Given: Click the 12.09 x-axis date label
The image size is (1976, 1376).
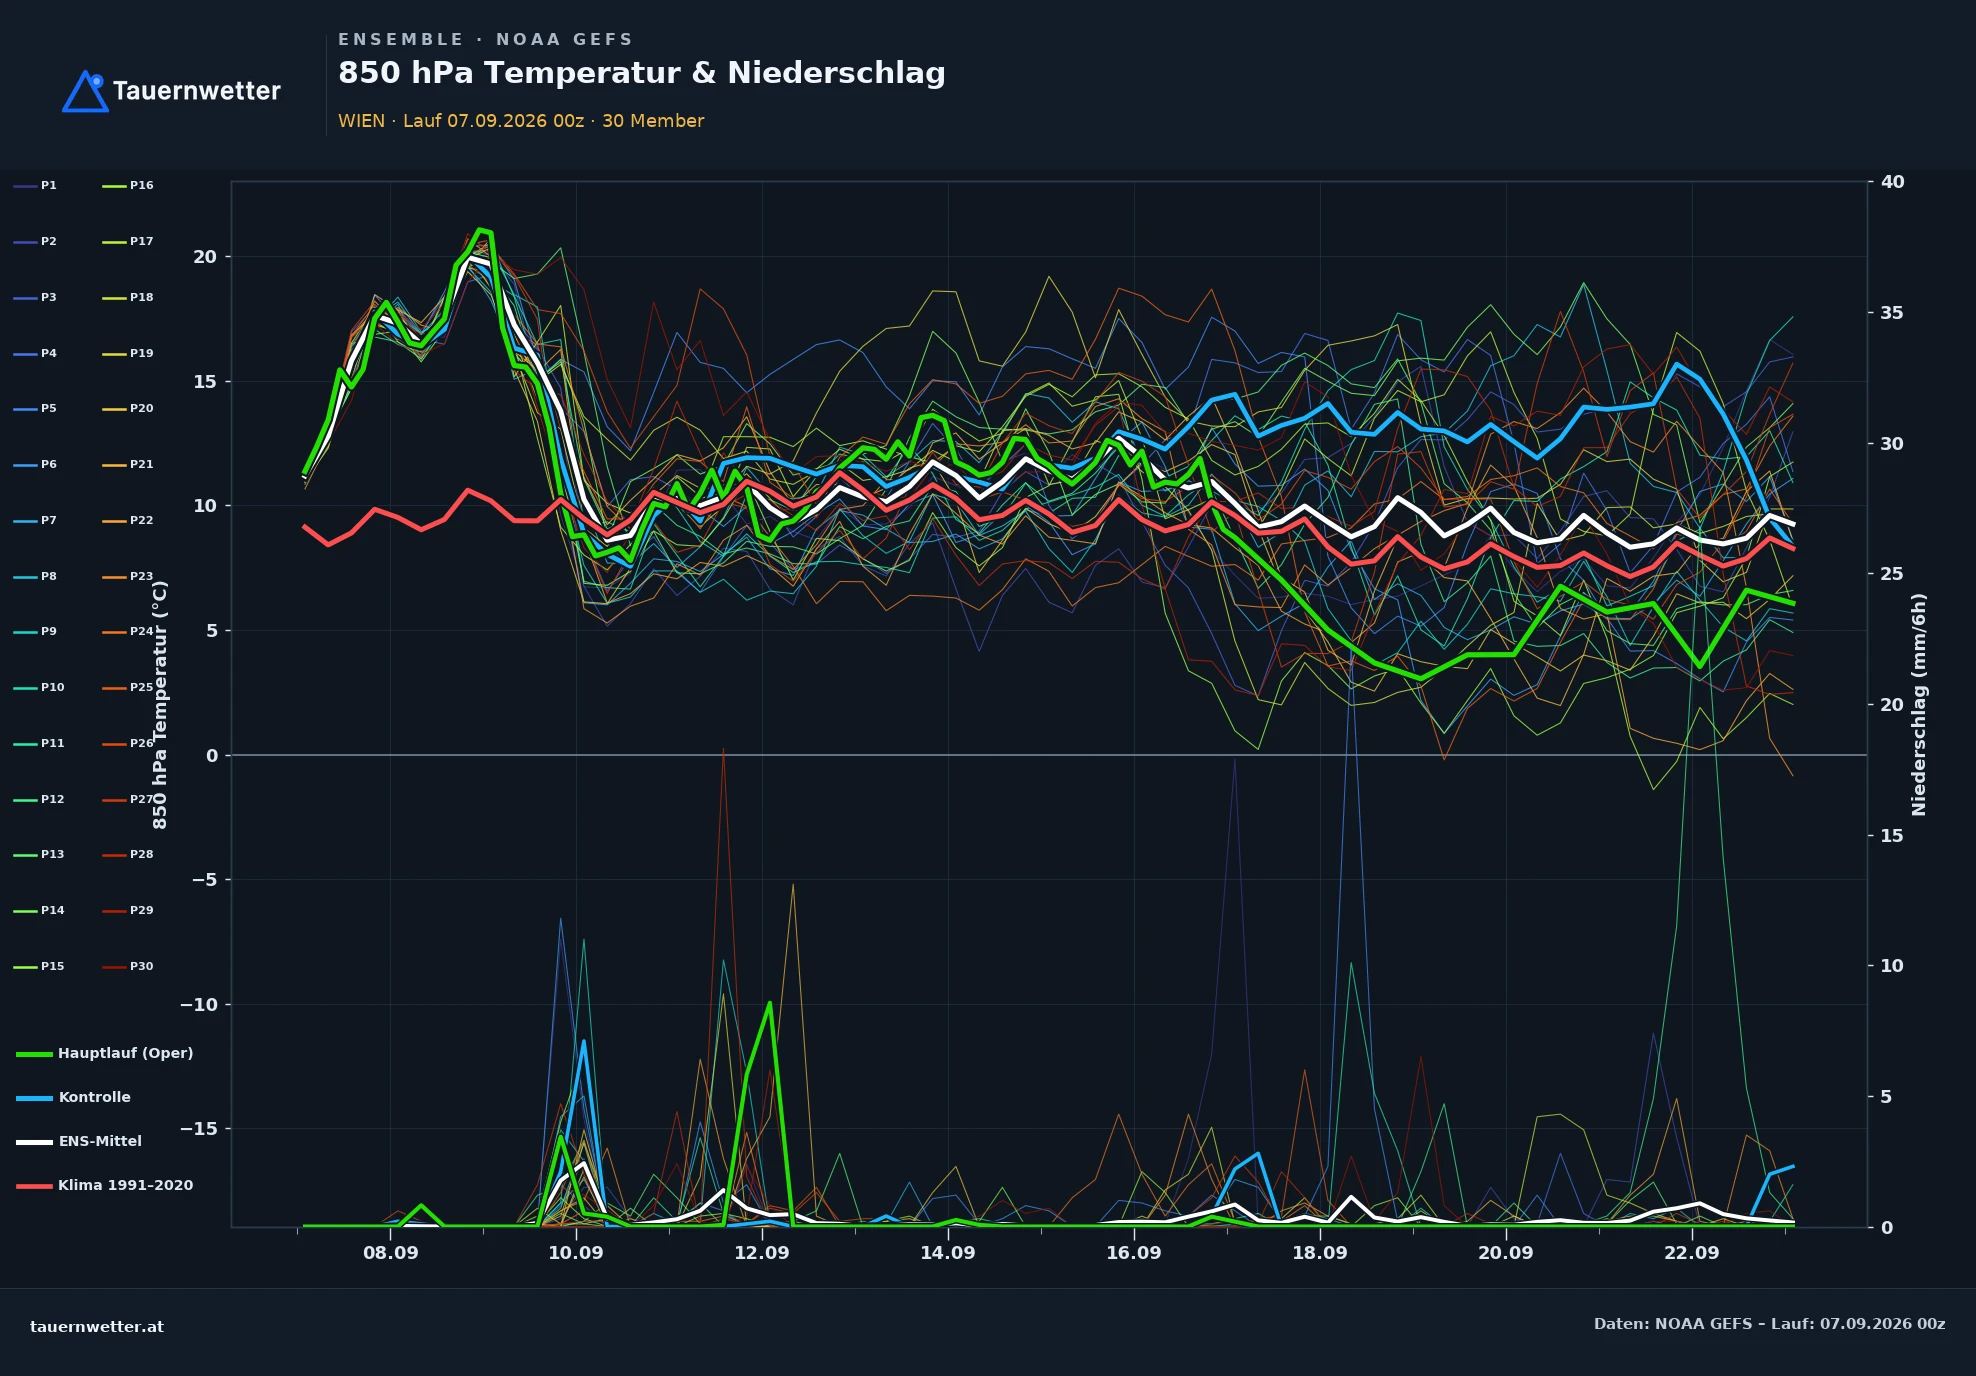Looking at the screenshot, I should 762,1254.
